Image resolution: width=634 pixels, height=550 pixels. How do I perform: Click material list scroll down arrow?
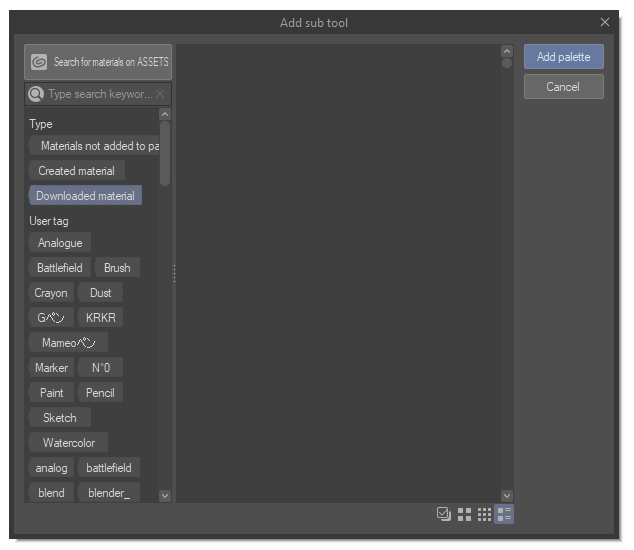506,495
